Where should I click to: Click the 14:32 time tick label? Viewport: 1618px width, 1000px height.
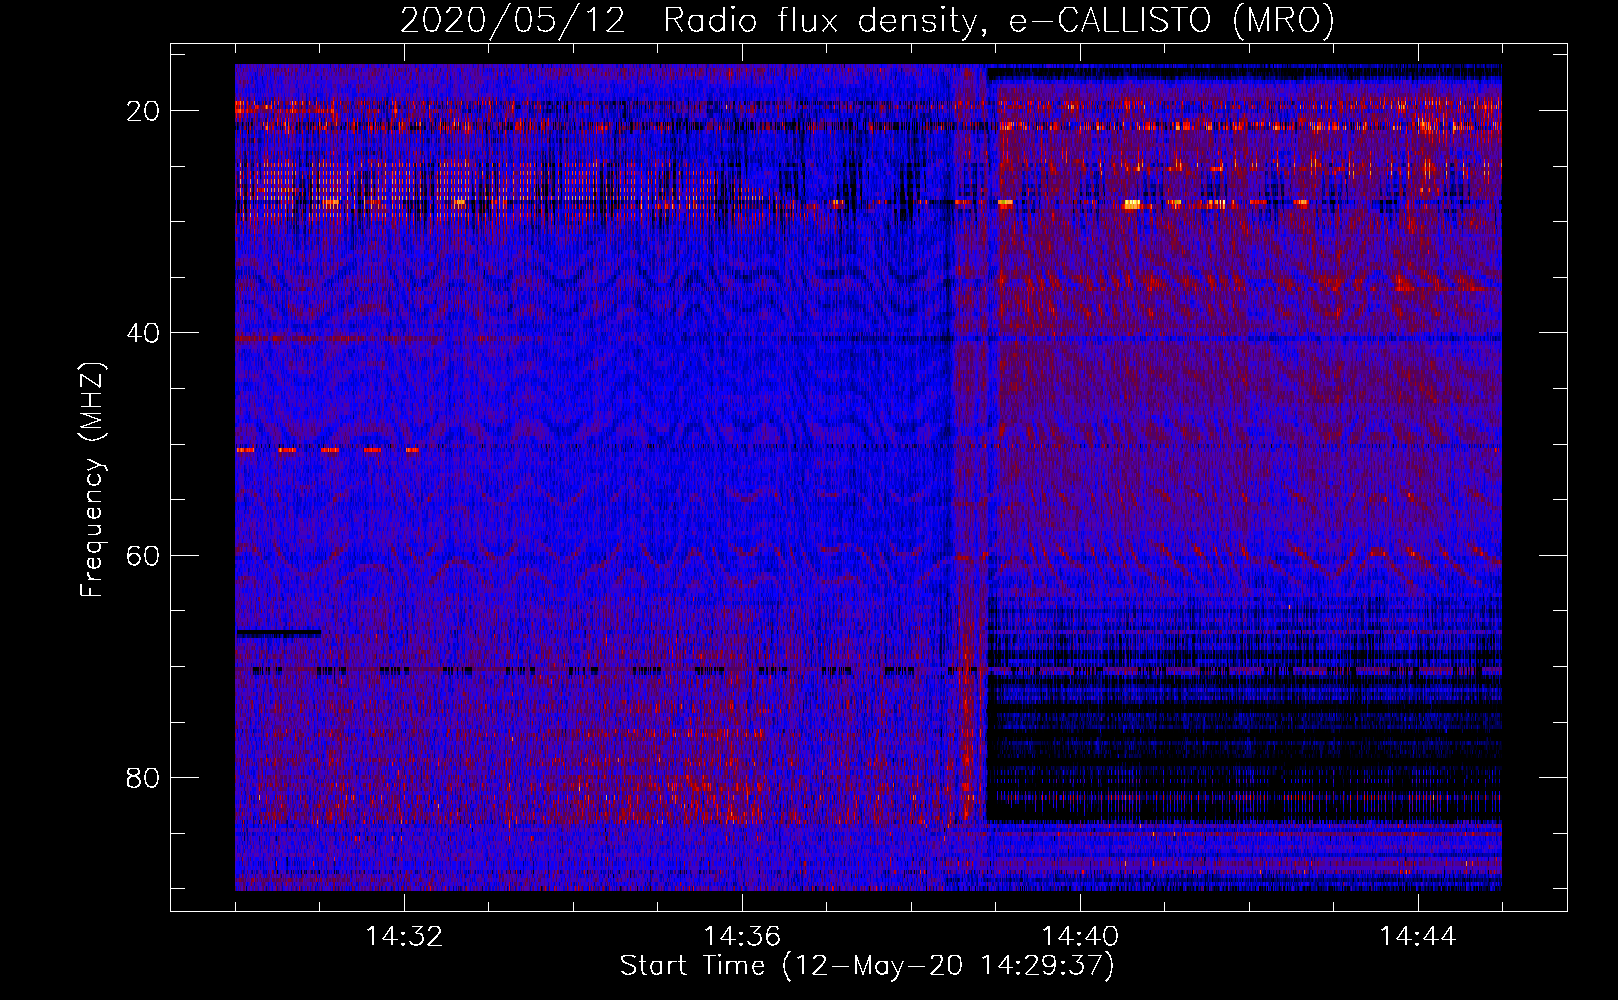tap(404, 937)
